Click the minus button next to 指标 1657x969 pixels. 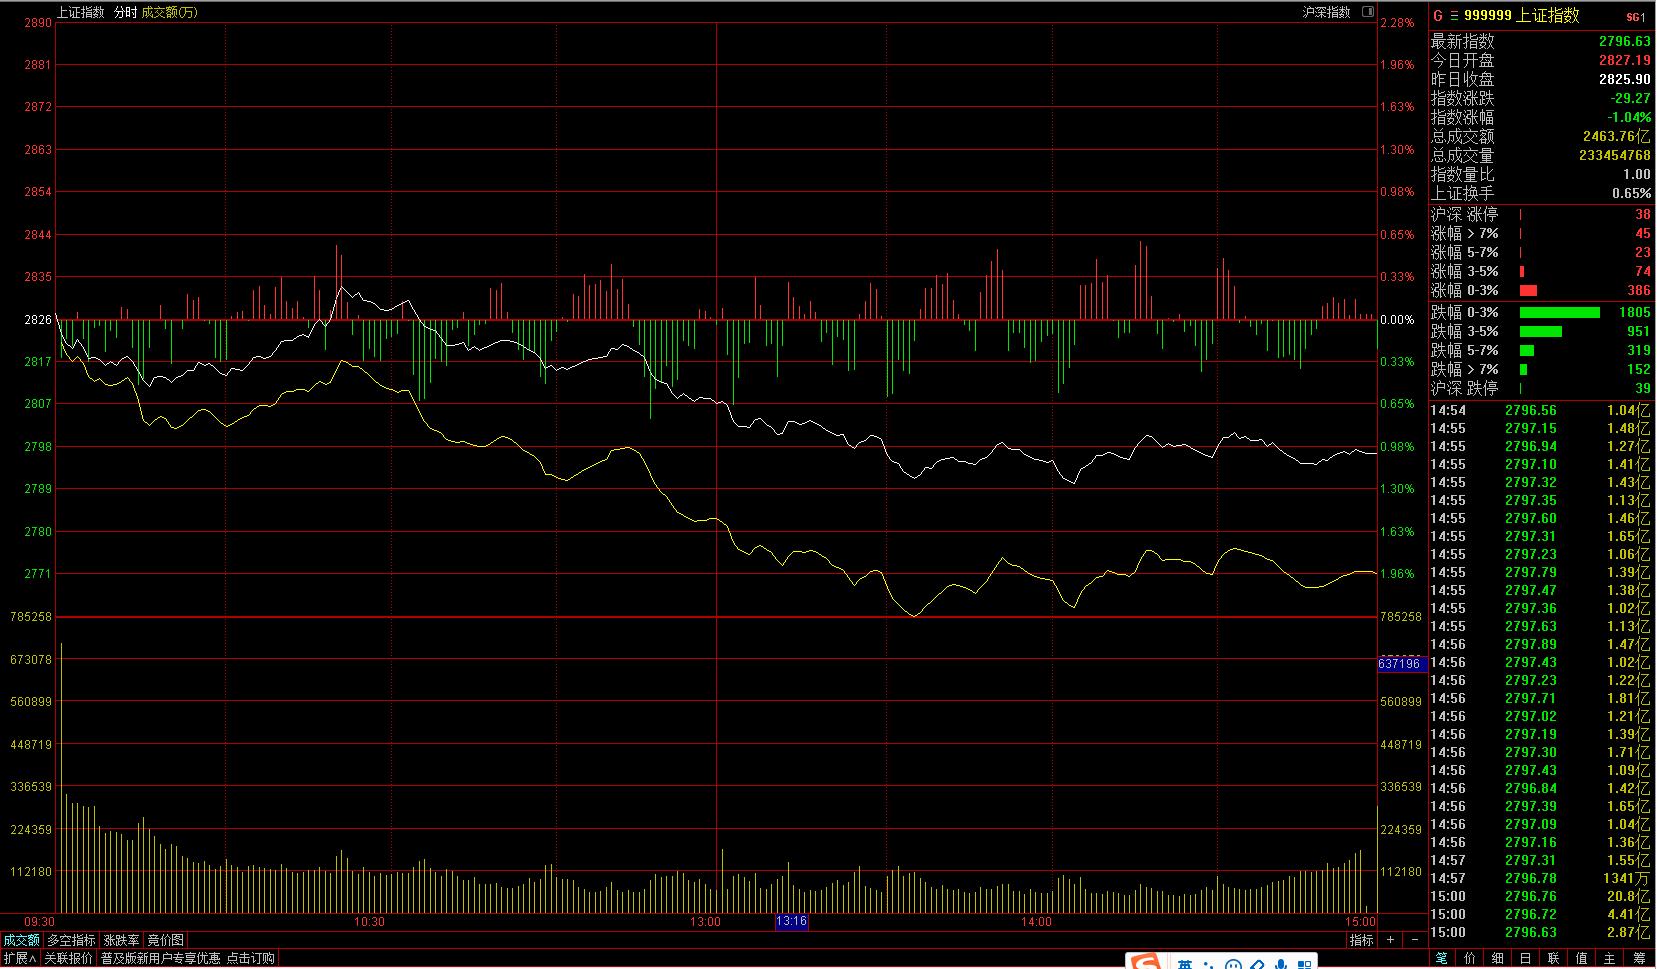click(x=1414, y=940)
